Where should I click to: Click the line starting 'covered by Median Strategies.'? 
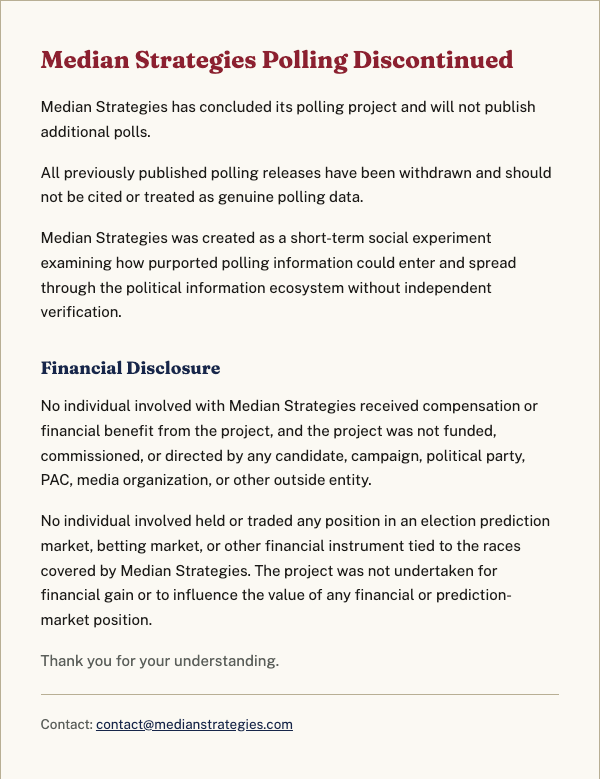click(269, 571)
